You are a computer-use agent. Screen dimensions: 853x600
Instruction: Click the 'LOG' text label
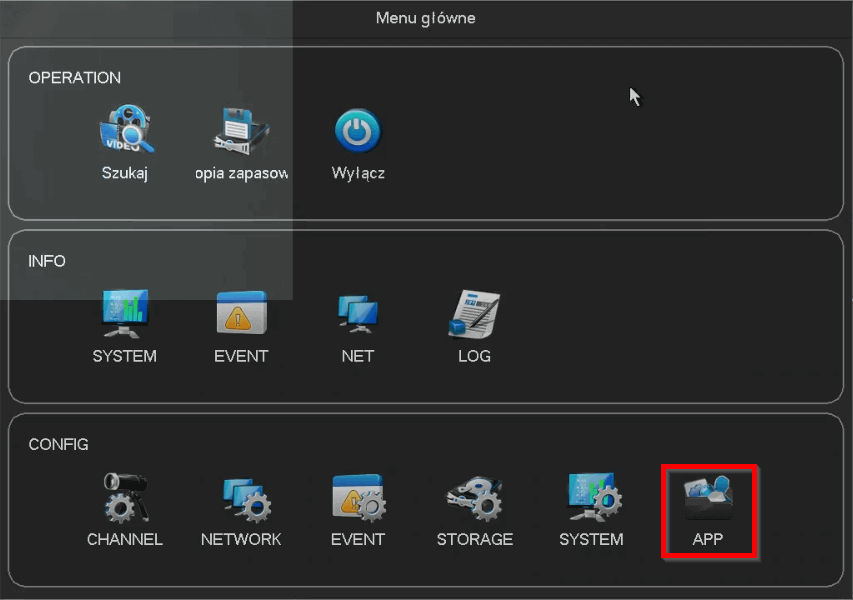tap(474, 356)
